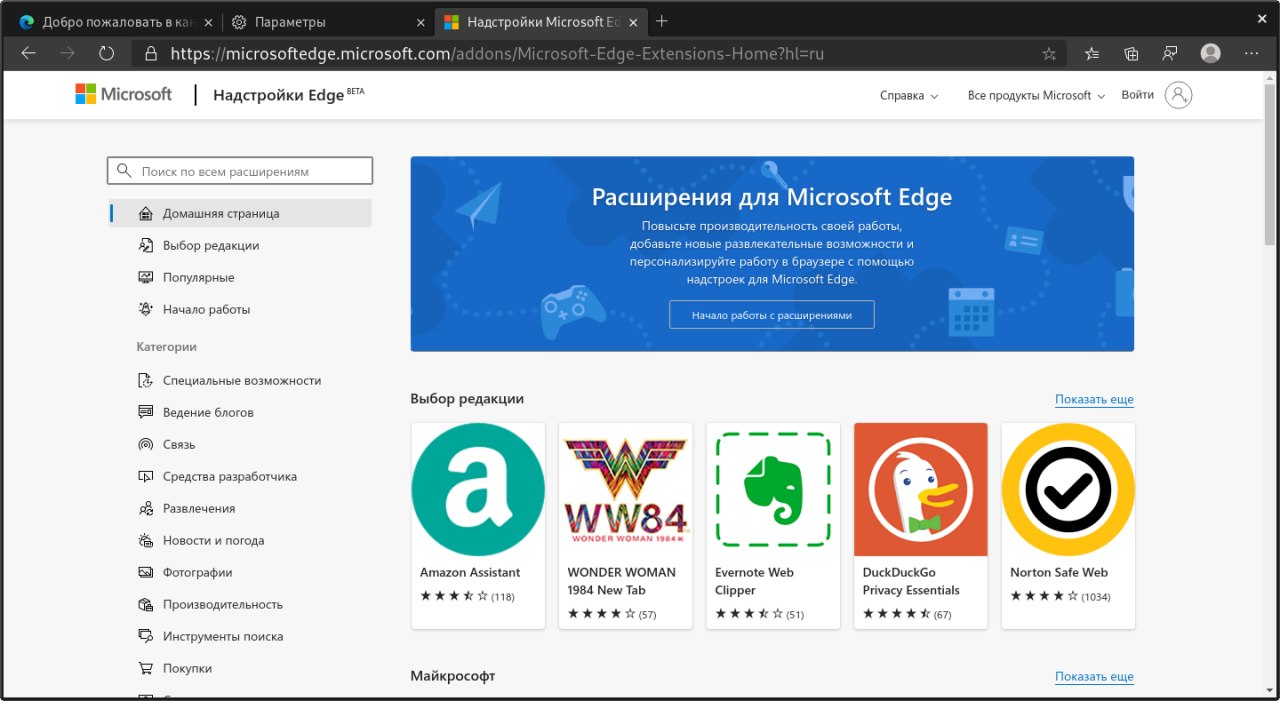Click the browser address bar URL

pyautogui.click(x=497, y=54)
